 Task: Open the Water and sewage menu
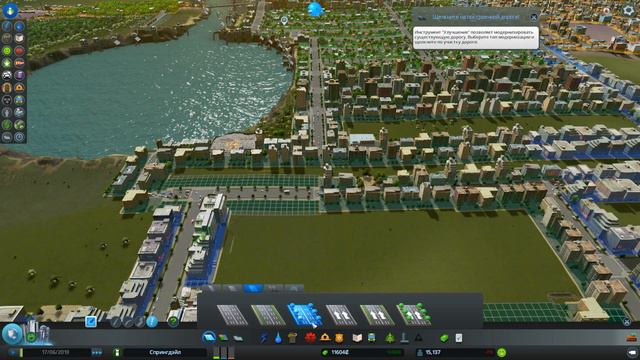click(278, 338)
